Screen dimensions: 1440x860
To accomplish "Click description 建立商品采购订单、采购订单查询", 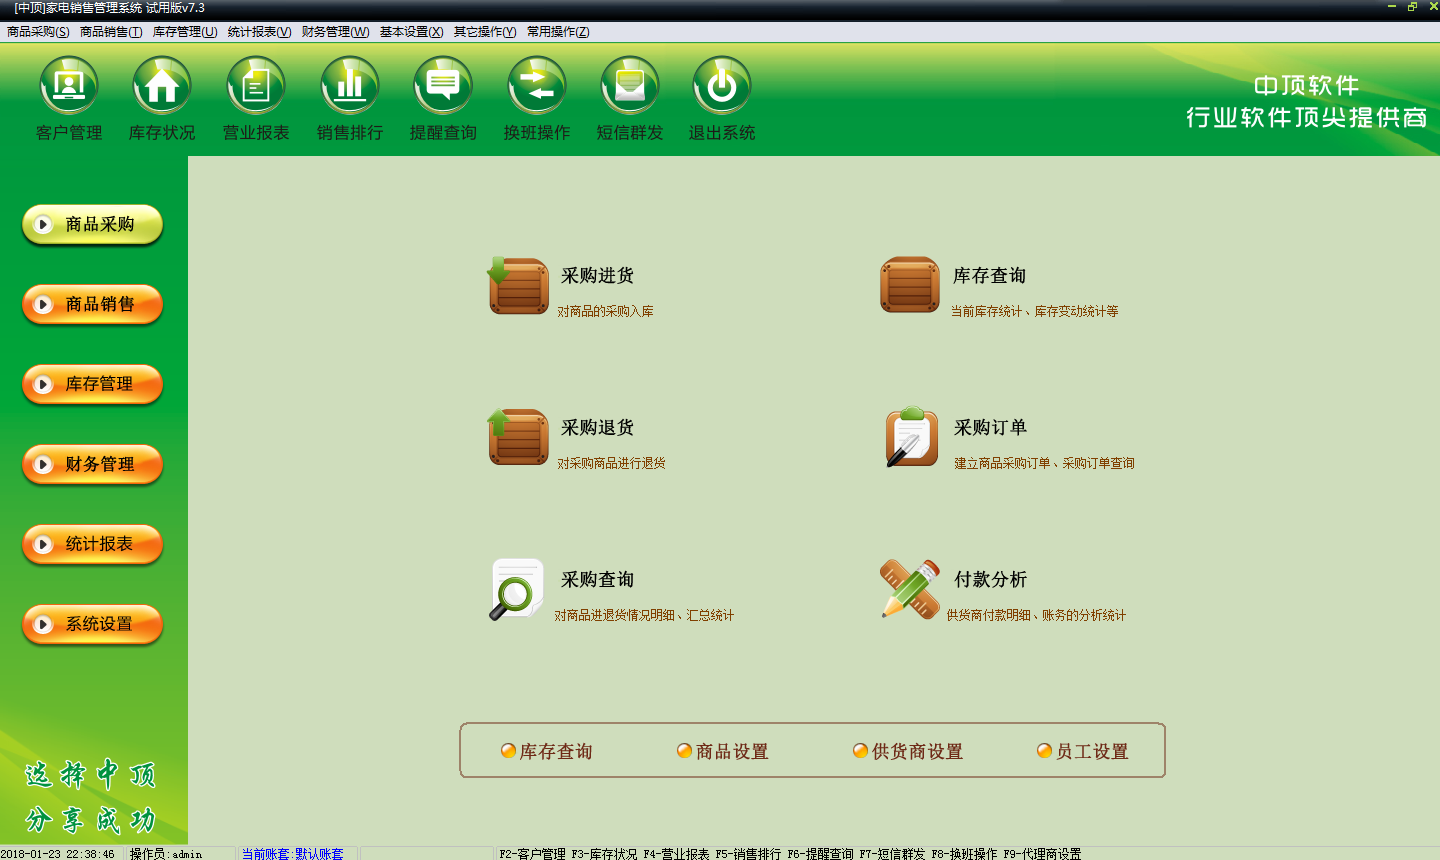I will pyautogui.click(x=1044, y=464).
